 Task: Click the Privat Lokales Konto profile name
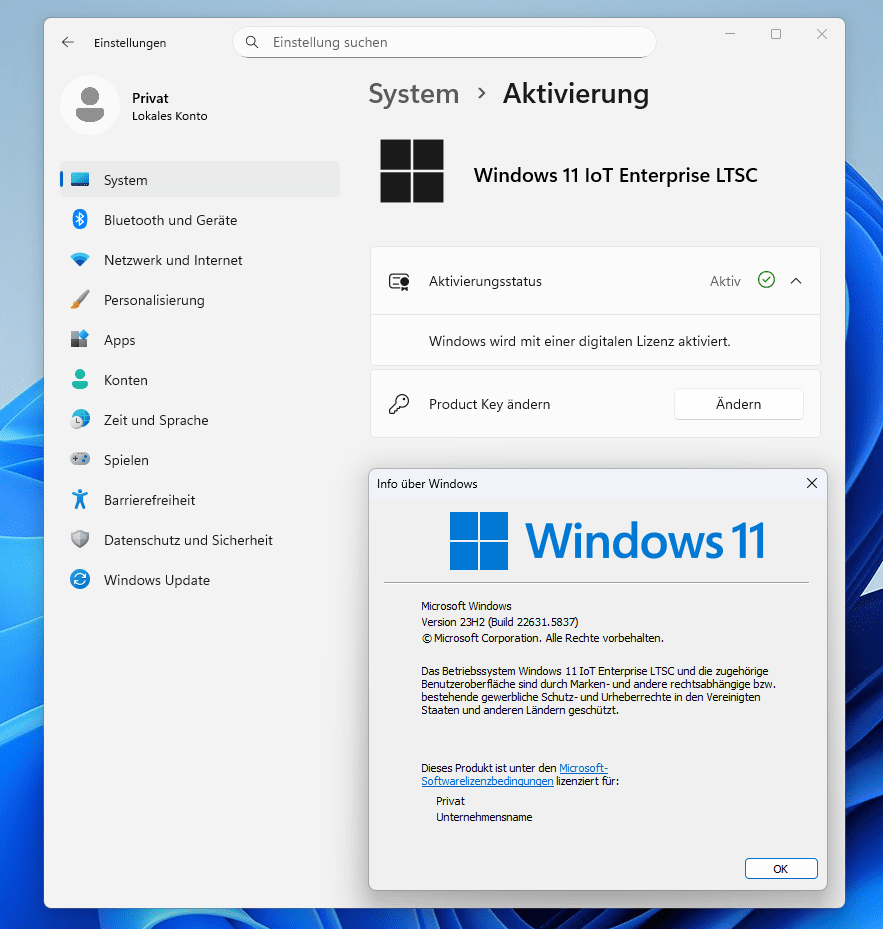169,107
